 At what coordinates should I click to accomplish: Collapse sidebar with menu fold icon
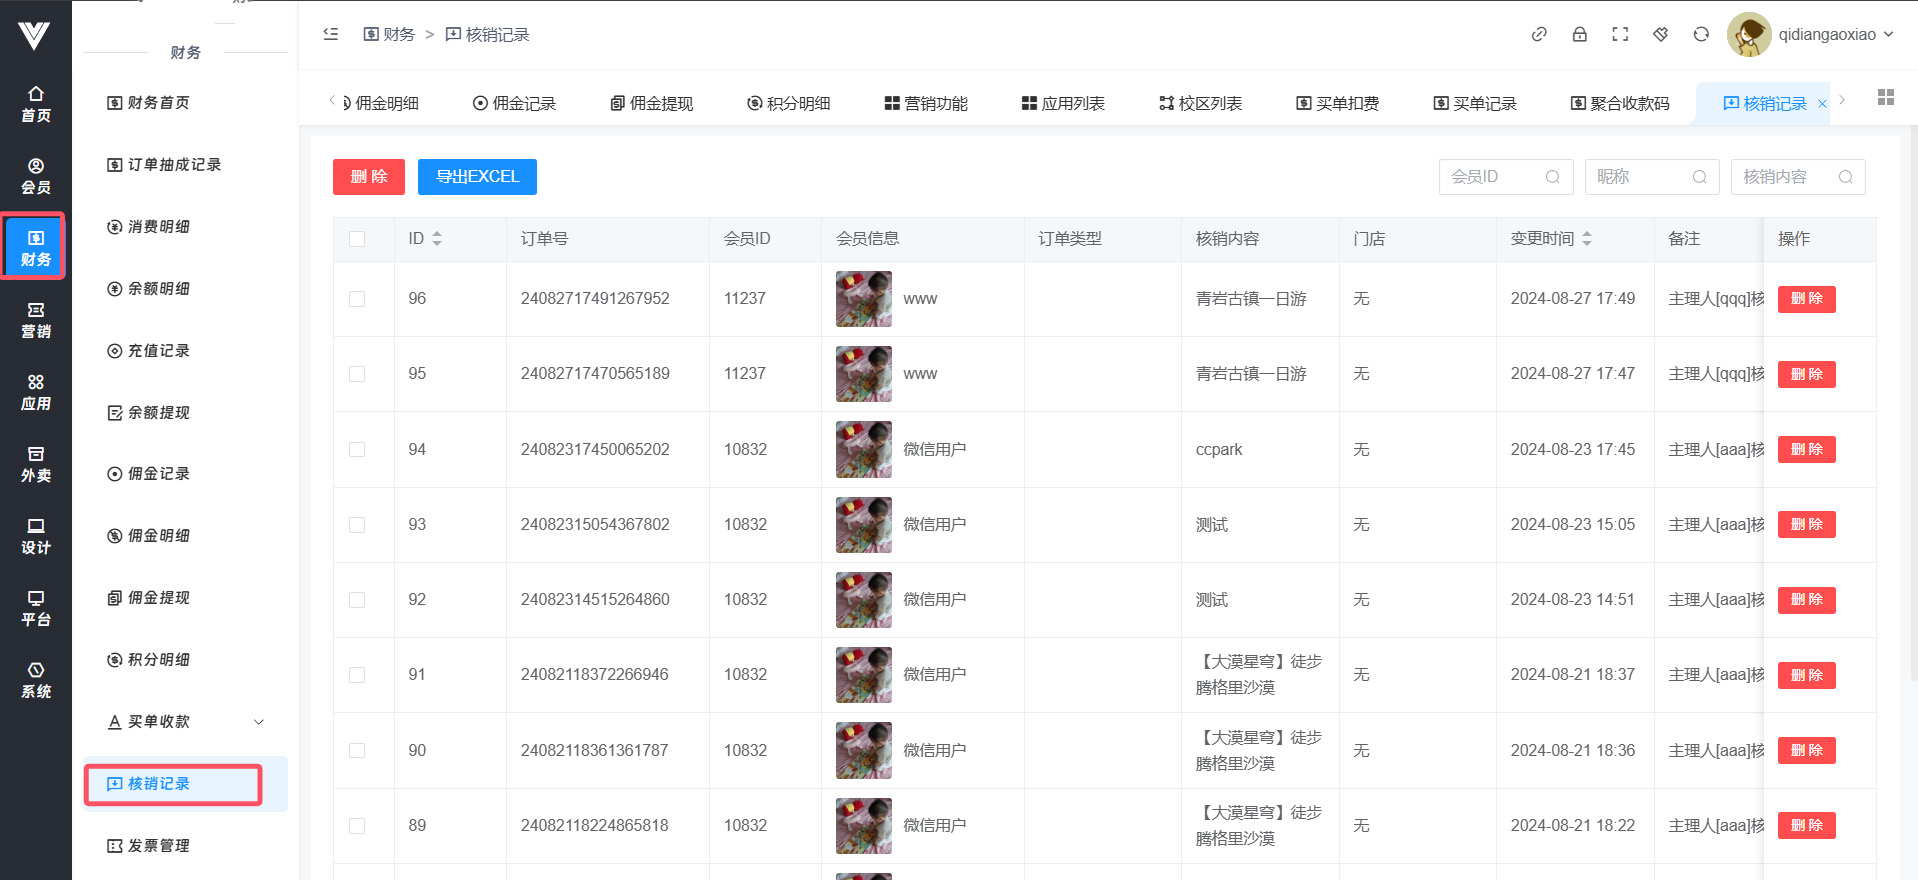pyautogui.click(x=331, y=34)
